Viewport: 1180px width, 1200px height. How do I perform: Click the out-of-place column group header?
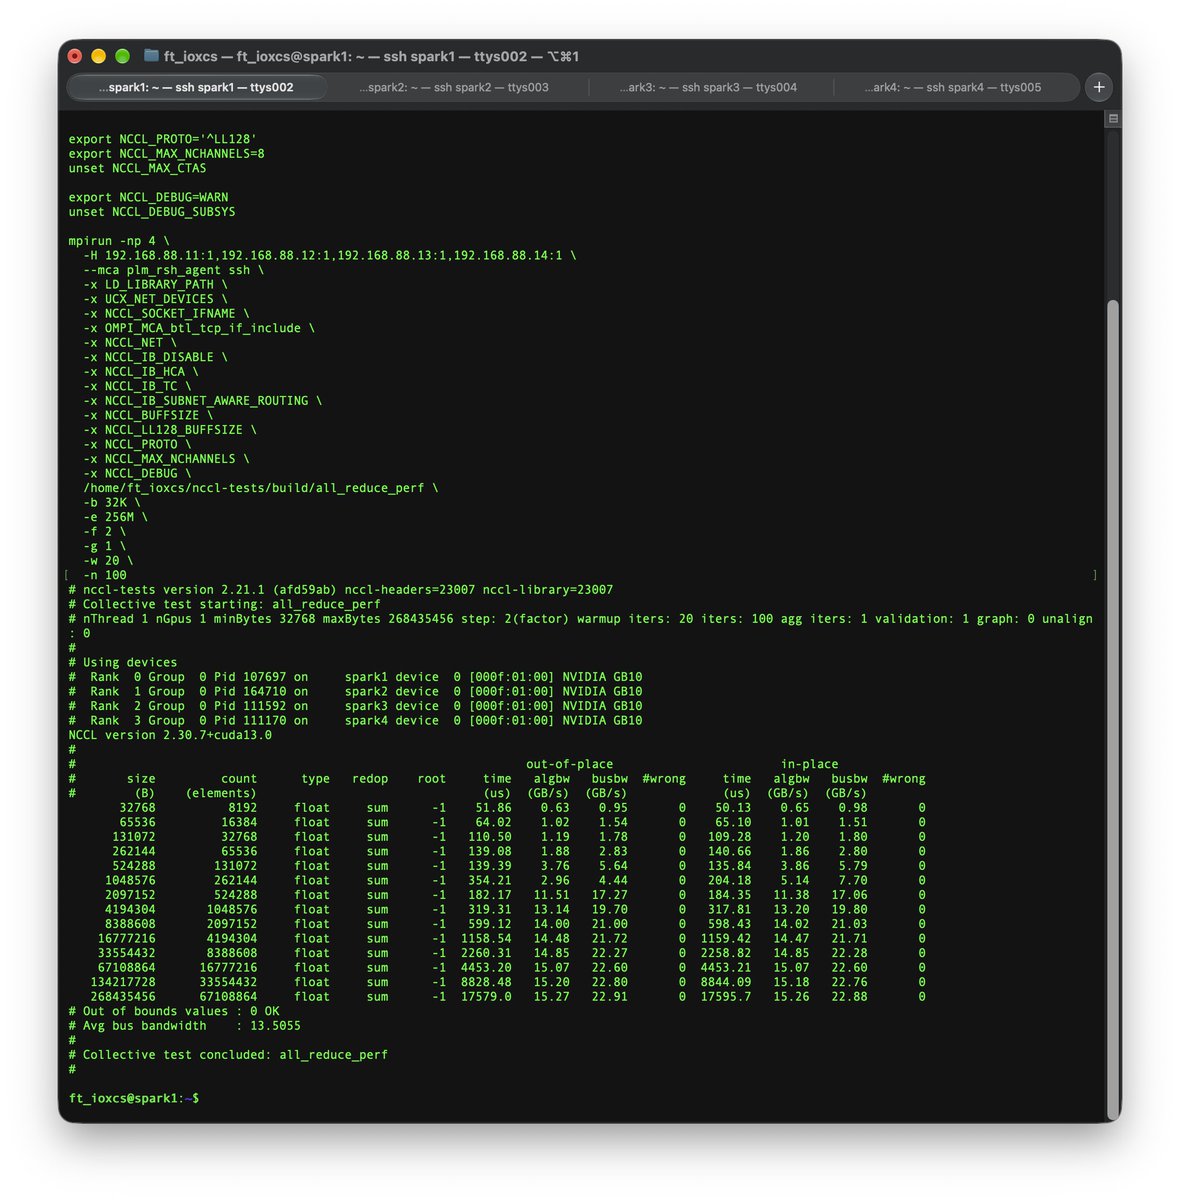click(x=569, y=764)
